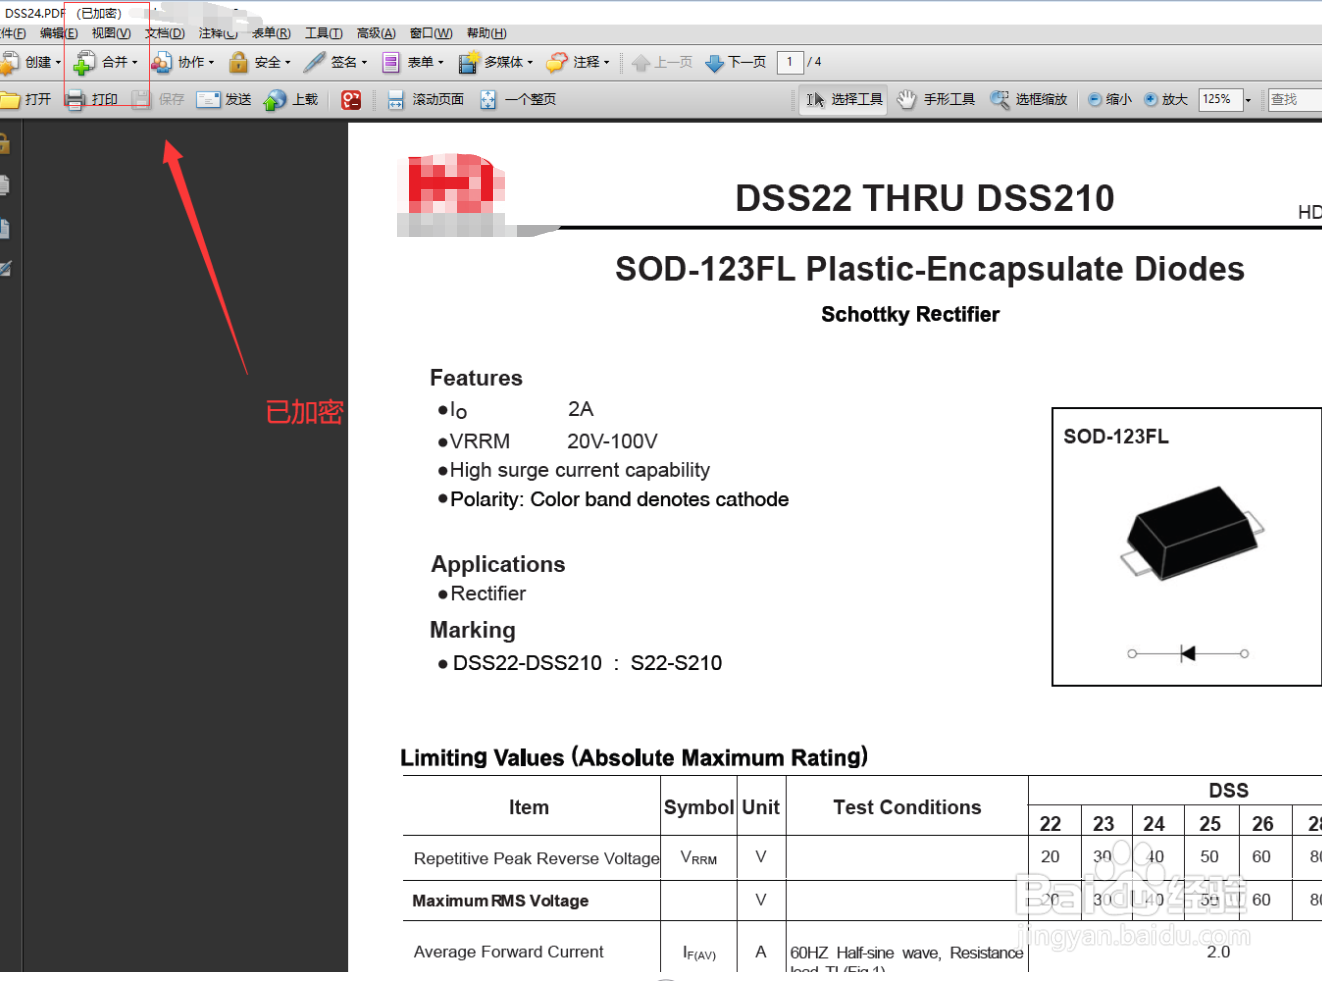Image resolution: width=1322 pixels, height=981 pixels.
Task: Click the 'Test Conditions' column header
Action: coord(907,807)
